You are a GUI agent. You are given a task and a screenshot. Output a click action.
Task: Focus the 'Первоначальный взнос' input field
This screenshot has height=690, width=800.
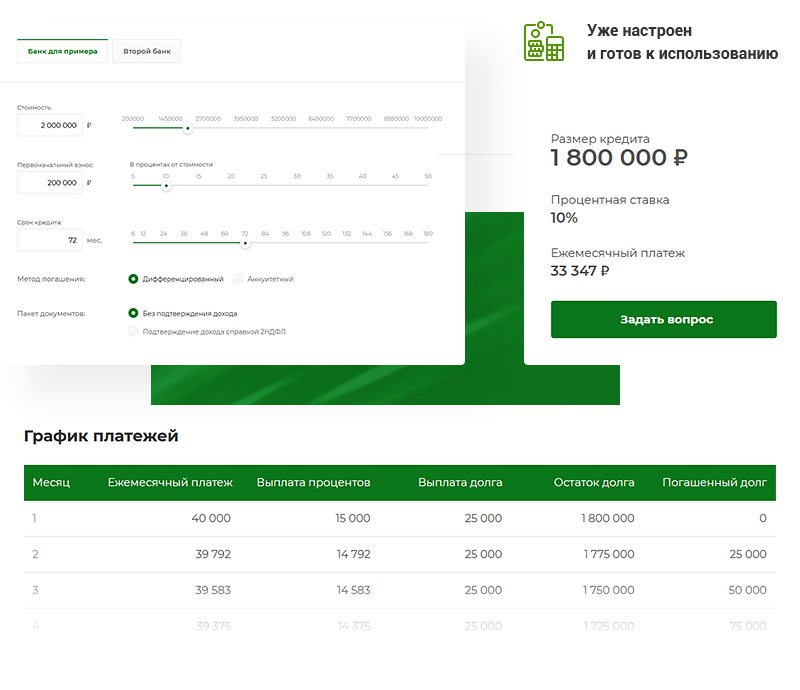pyautogui.click(x=50, y=183)
